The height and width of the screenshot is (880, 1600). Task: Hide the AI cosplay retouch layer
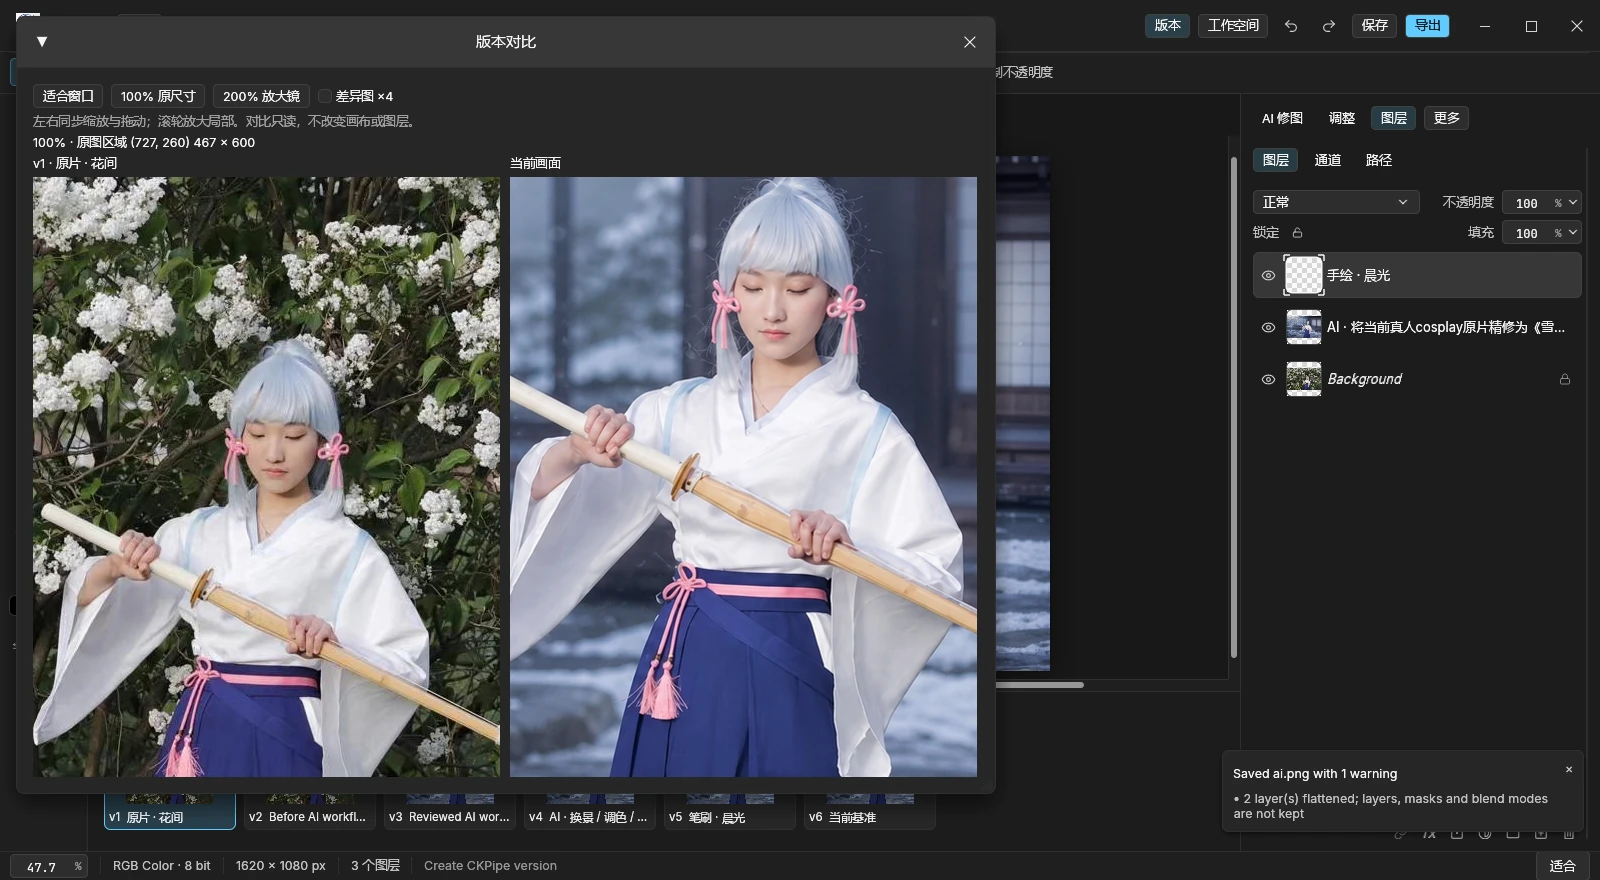click(x=1268, y=327)
